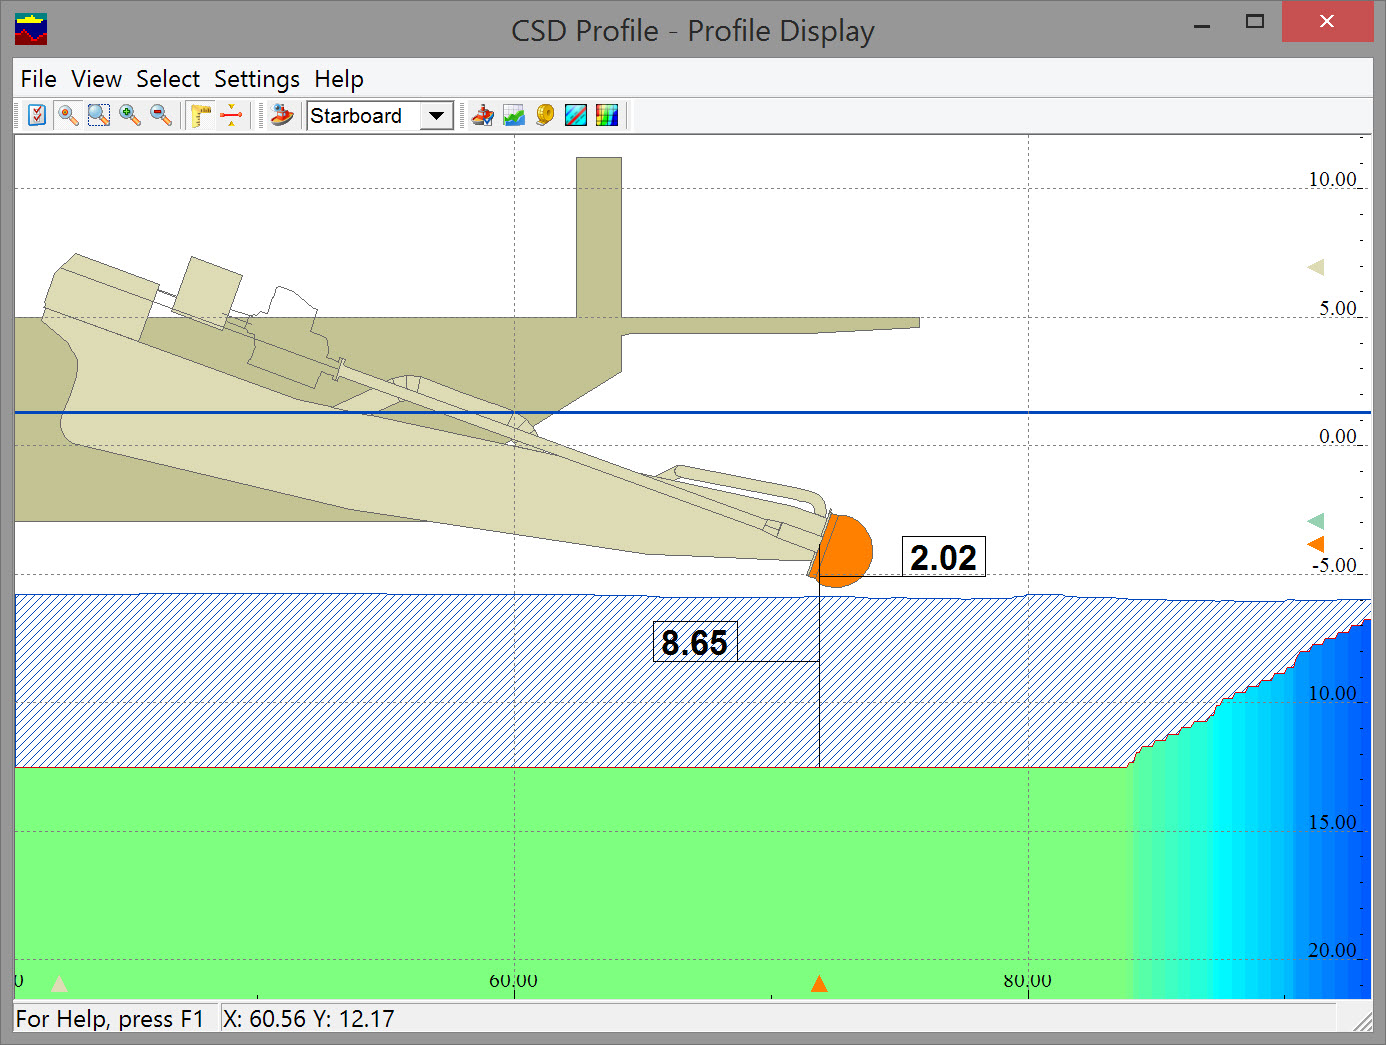Open the Select menu
This screenshot has height=1045, width=1386.
point(168,79)
